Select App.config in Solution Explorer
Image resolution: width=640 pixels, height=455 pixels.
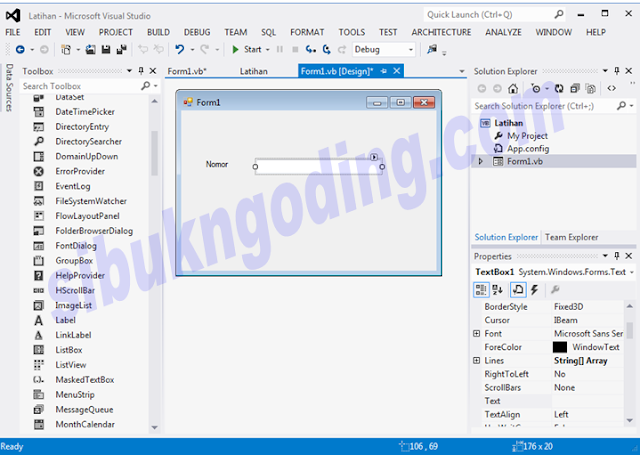(x=528, y=149)
